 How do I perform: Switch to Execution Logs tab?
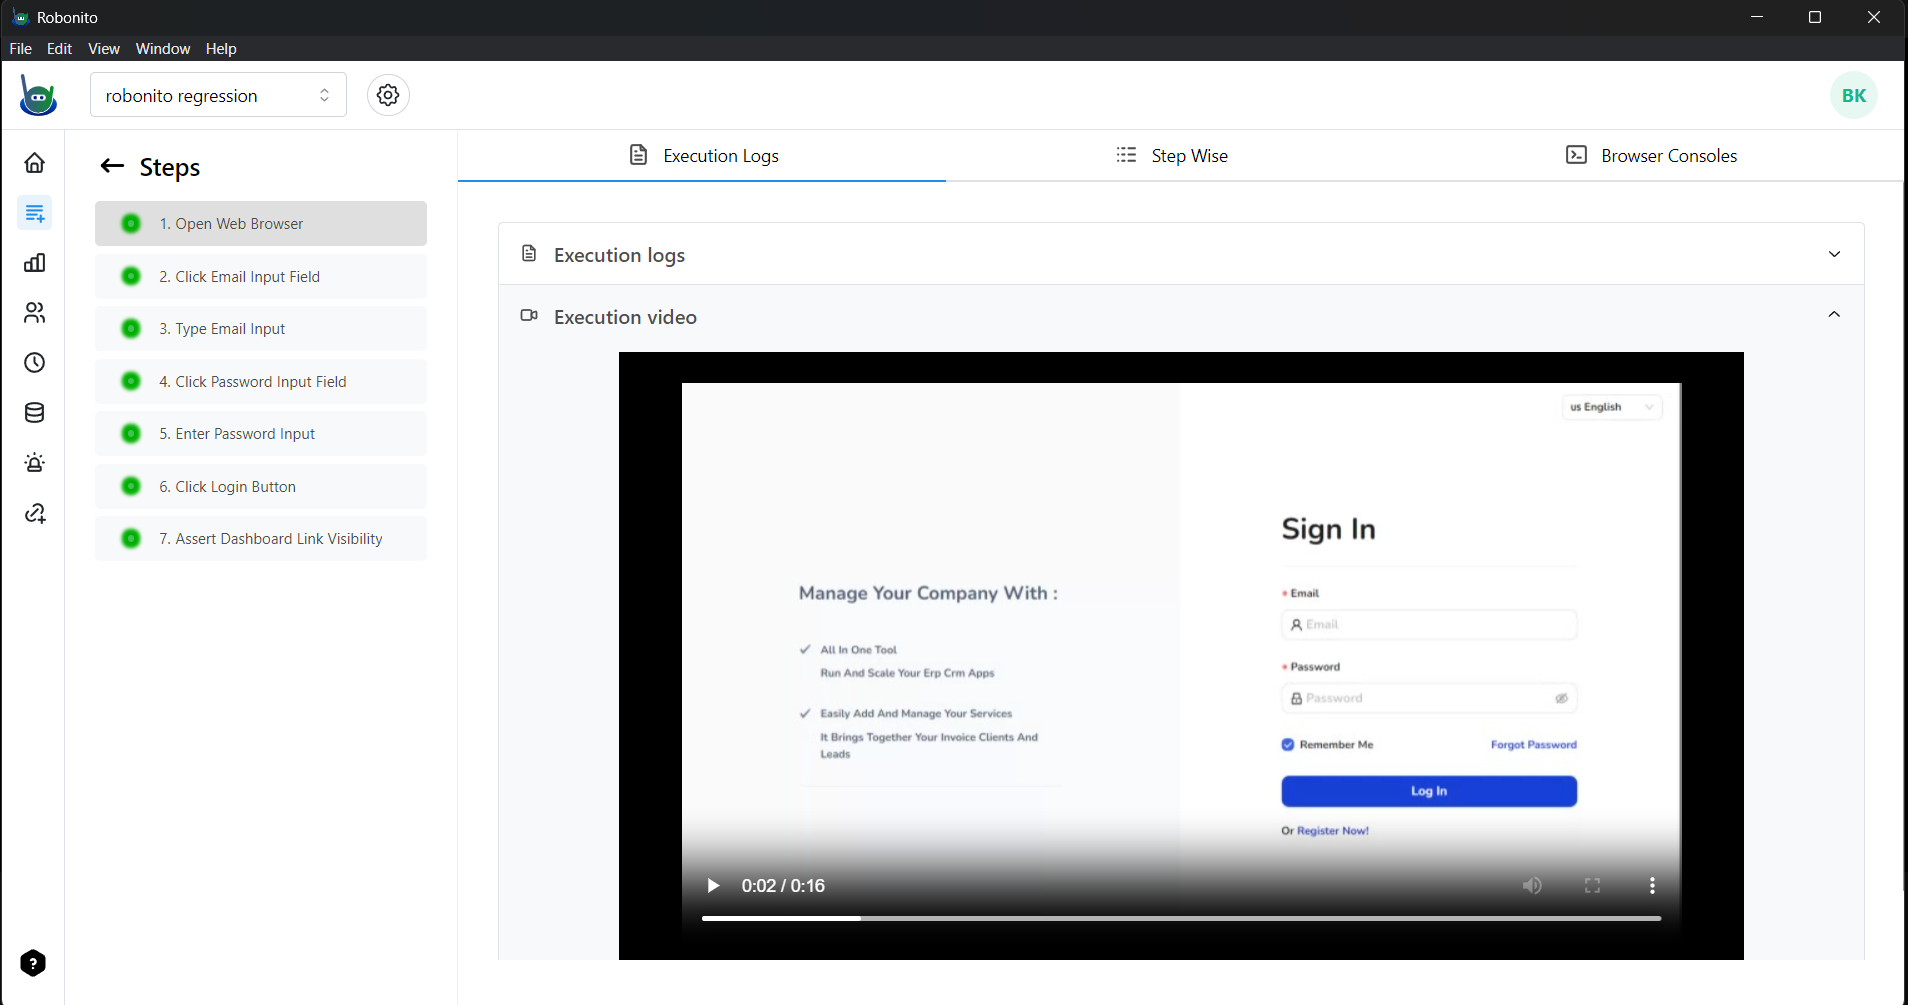(x=702, y=155)
